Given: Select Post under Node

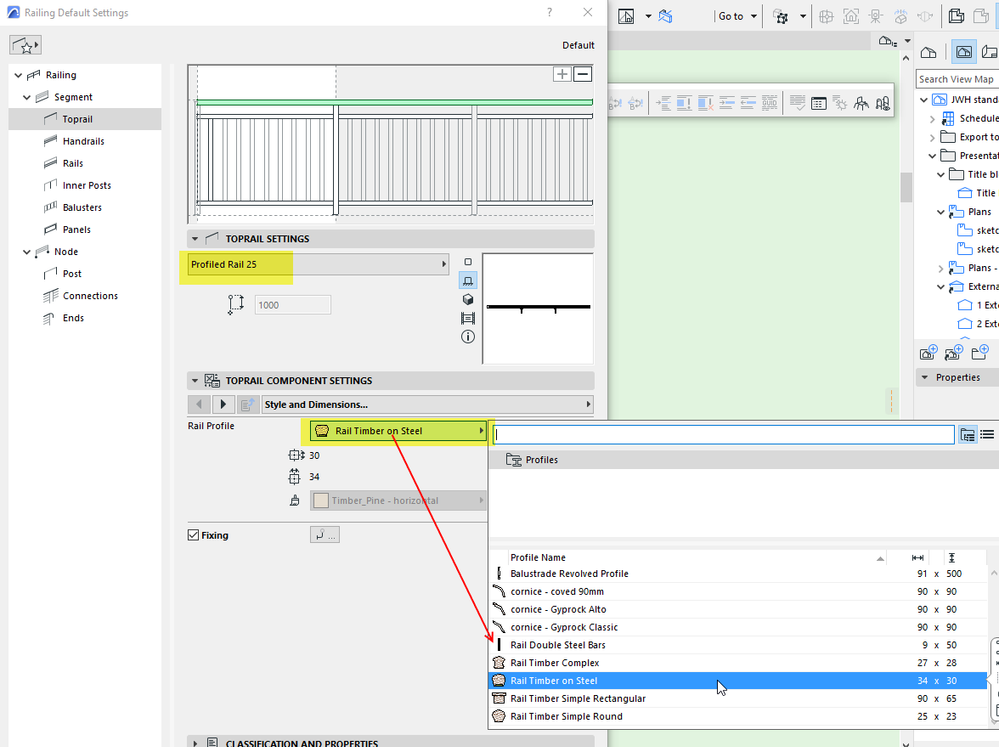Looking at the screenshot, I should [72, 274].
